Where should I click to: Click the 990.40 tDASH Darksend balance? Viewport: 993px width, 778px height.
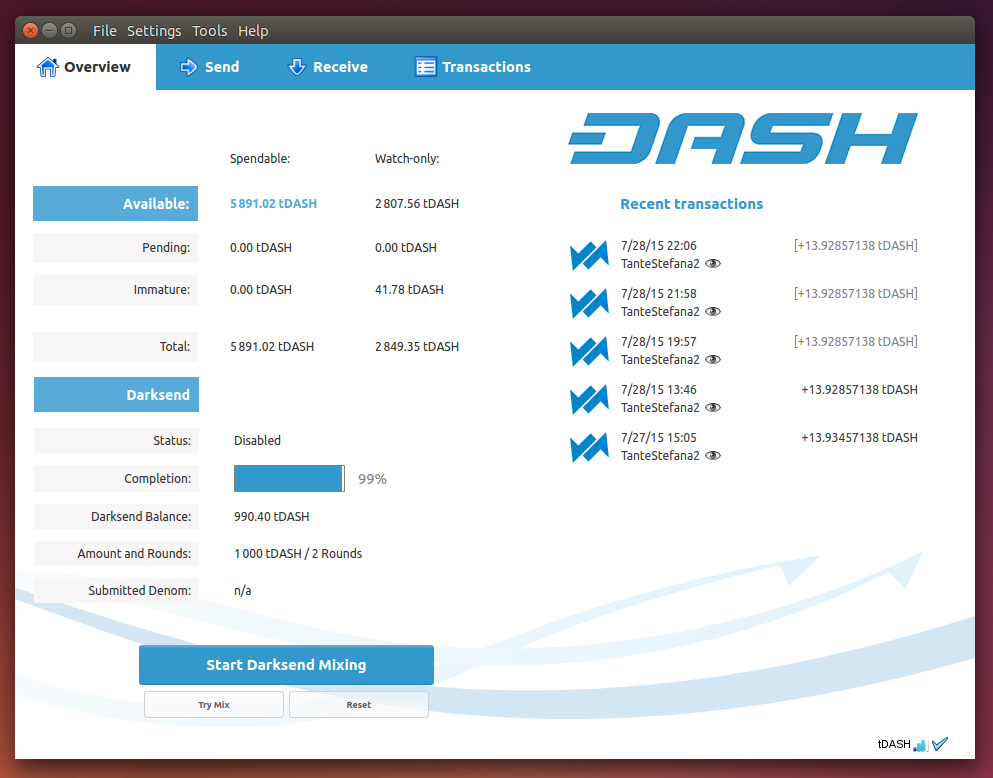click(272, 517)
